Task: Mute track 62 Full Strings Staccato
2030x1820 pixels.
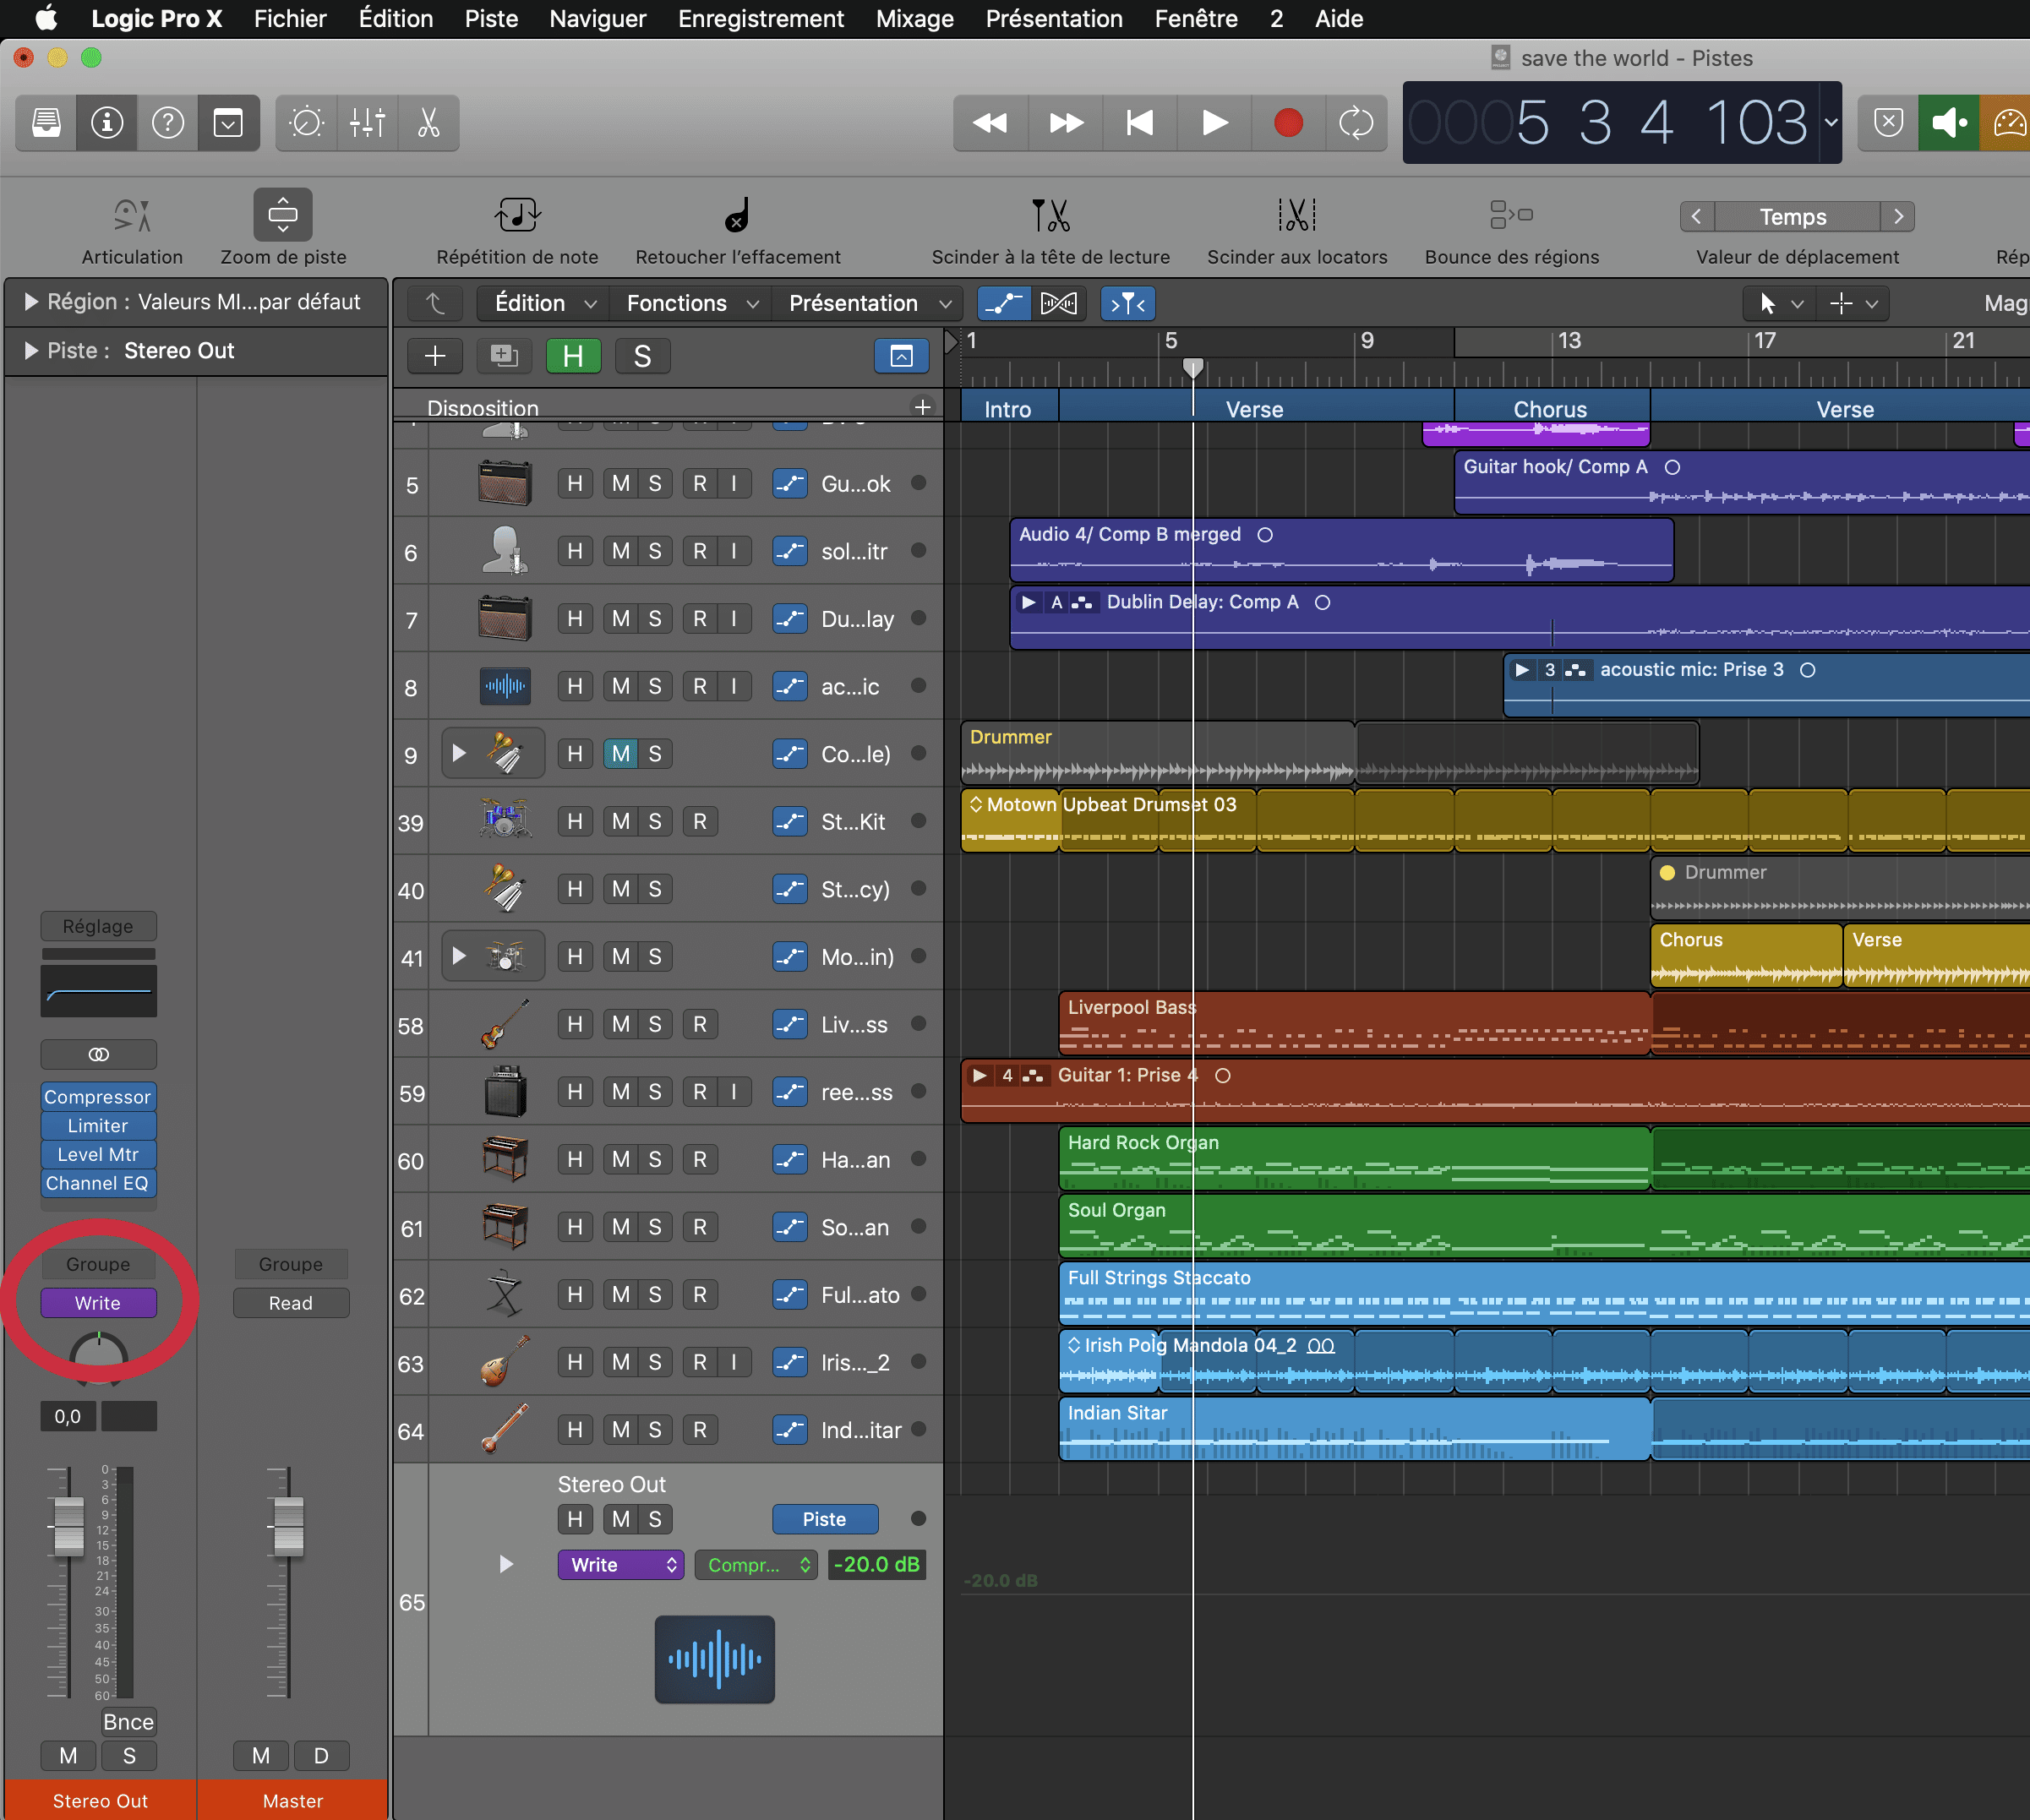Action: coord(621,1294)
